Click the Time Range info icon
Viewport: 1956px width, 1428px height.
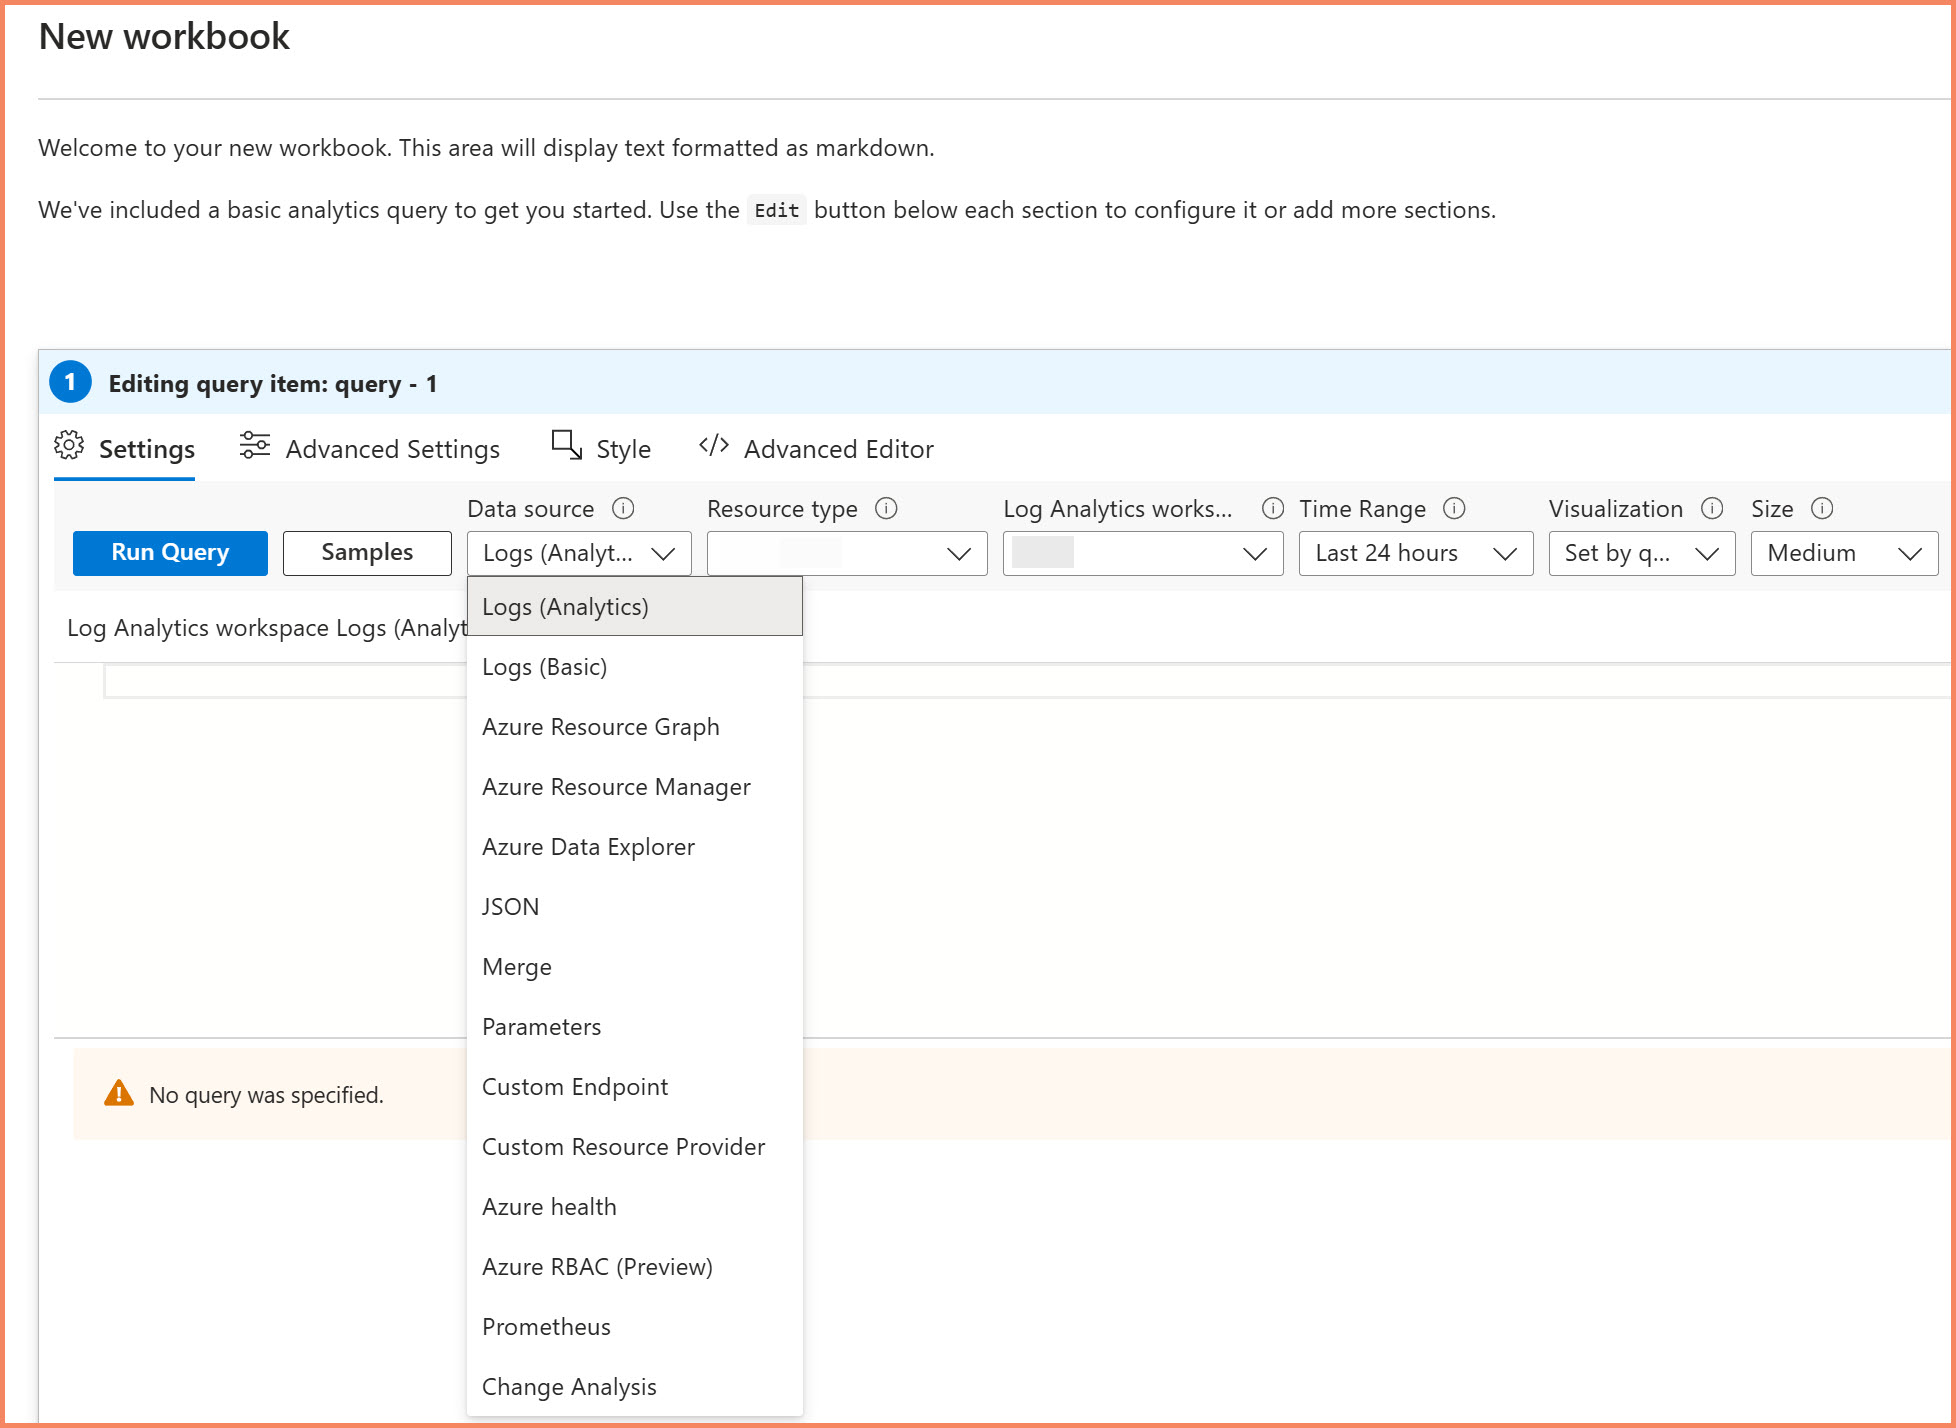click(1454, 508)
